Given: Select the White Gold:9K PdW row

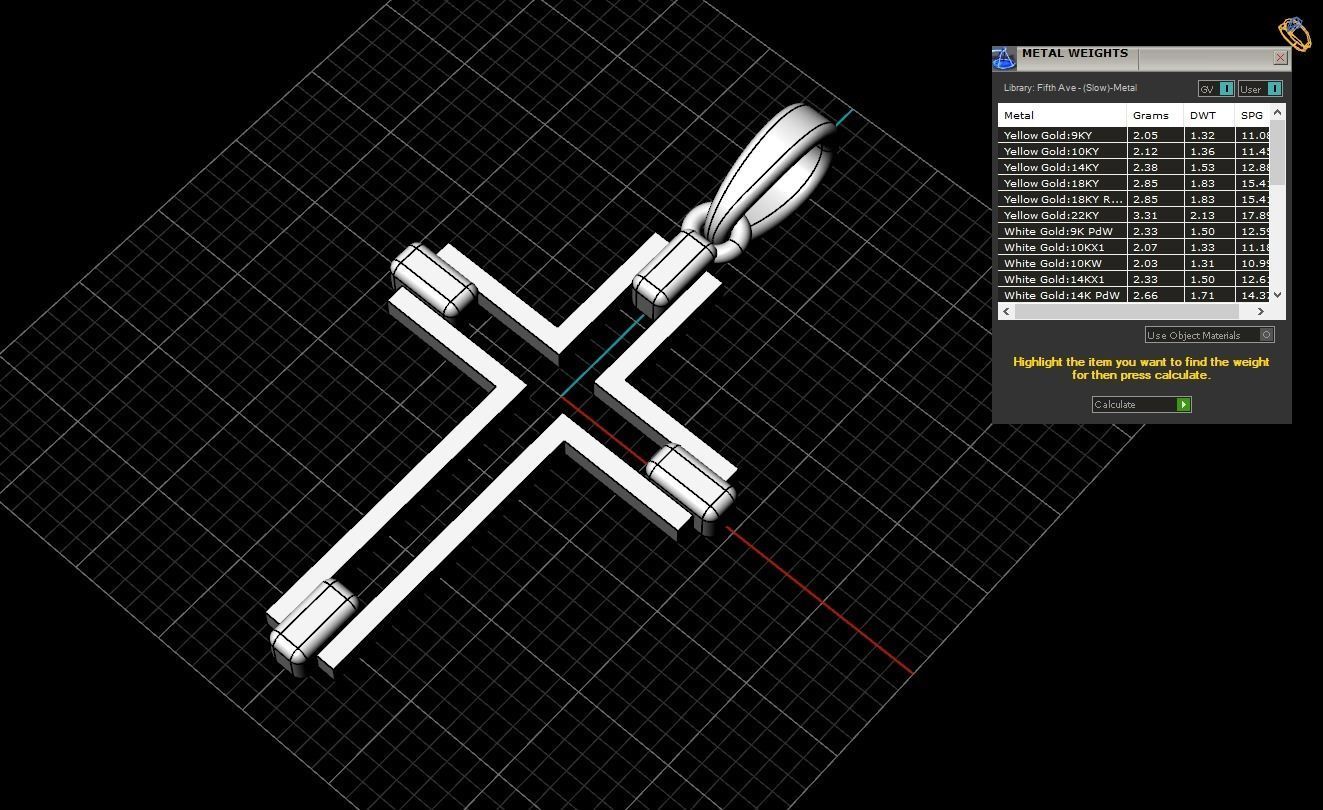Looking at the screenshot, I should pyautogui.click(x=1134, y=231).
